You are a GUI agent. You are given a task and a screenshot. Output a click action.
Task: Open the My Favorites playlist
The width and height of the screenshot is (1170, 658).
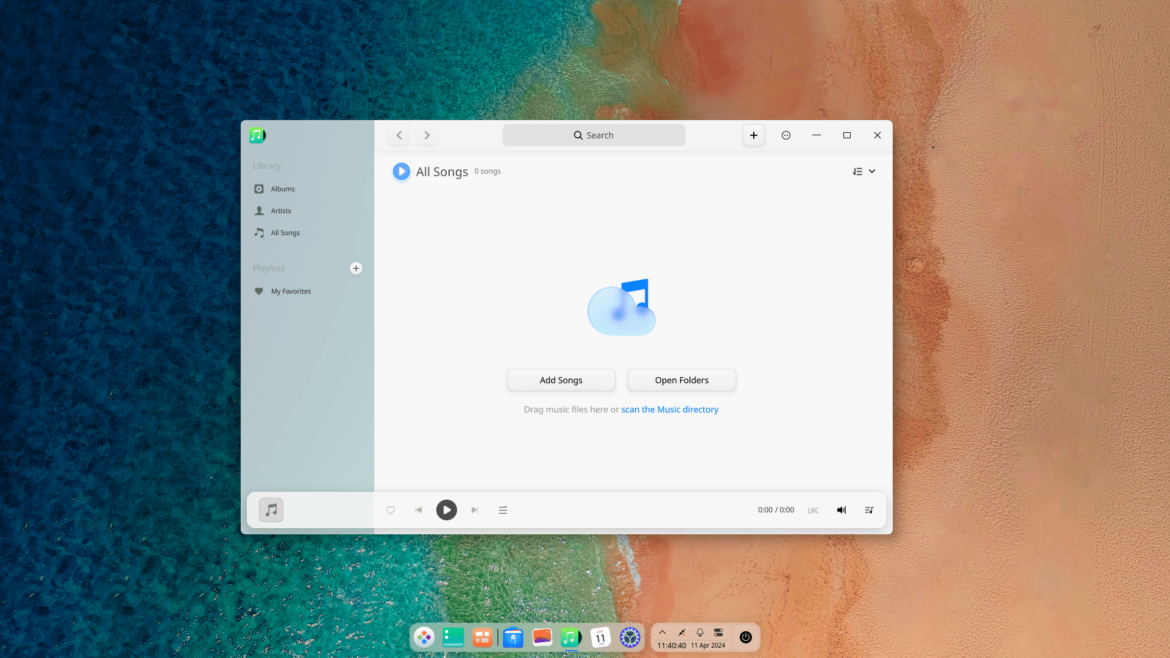[289, 291]
